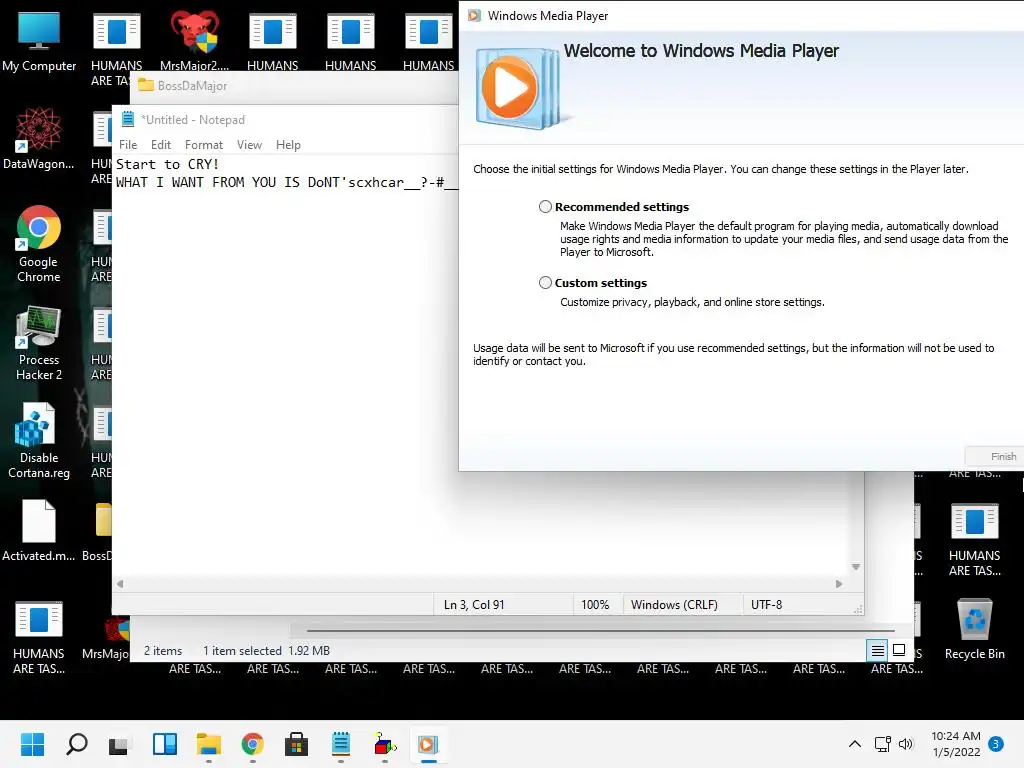Open Microsoft Store from the taskbar
The height and width of the screenshot is (768, 1024).
296,744
